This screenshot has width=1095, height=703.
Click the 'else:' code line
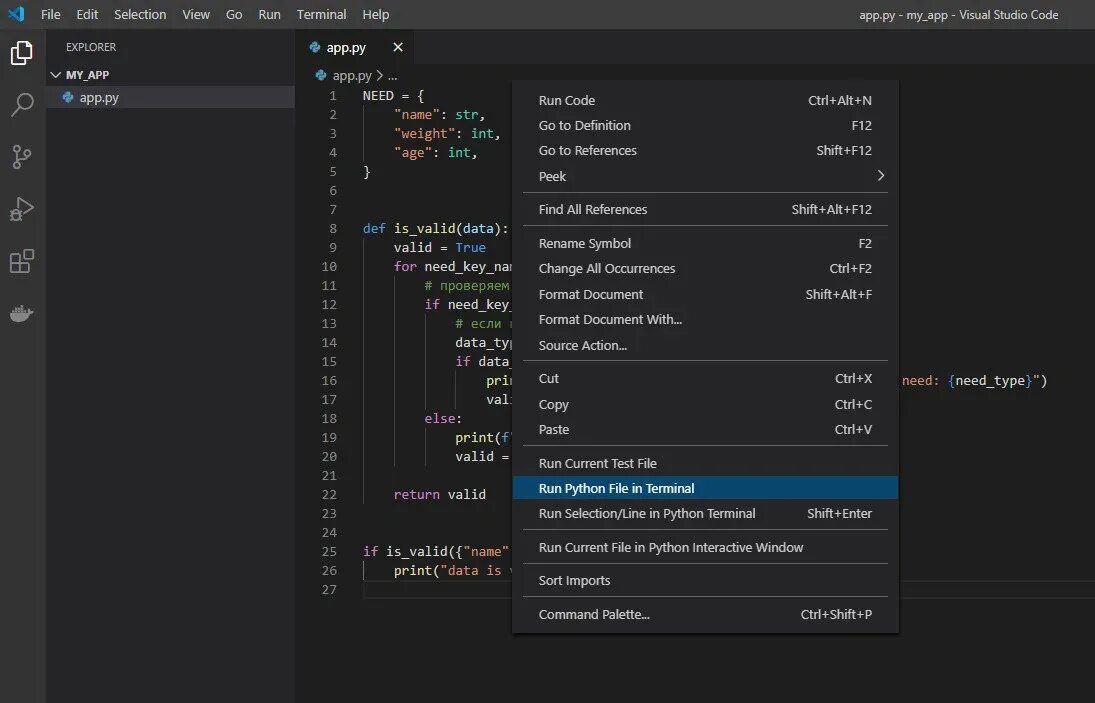[443, 418]
